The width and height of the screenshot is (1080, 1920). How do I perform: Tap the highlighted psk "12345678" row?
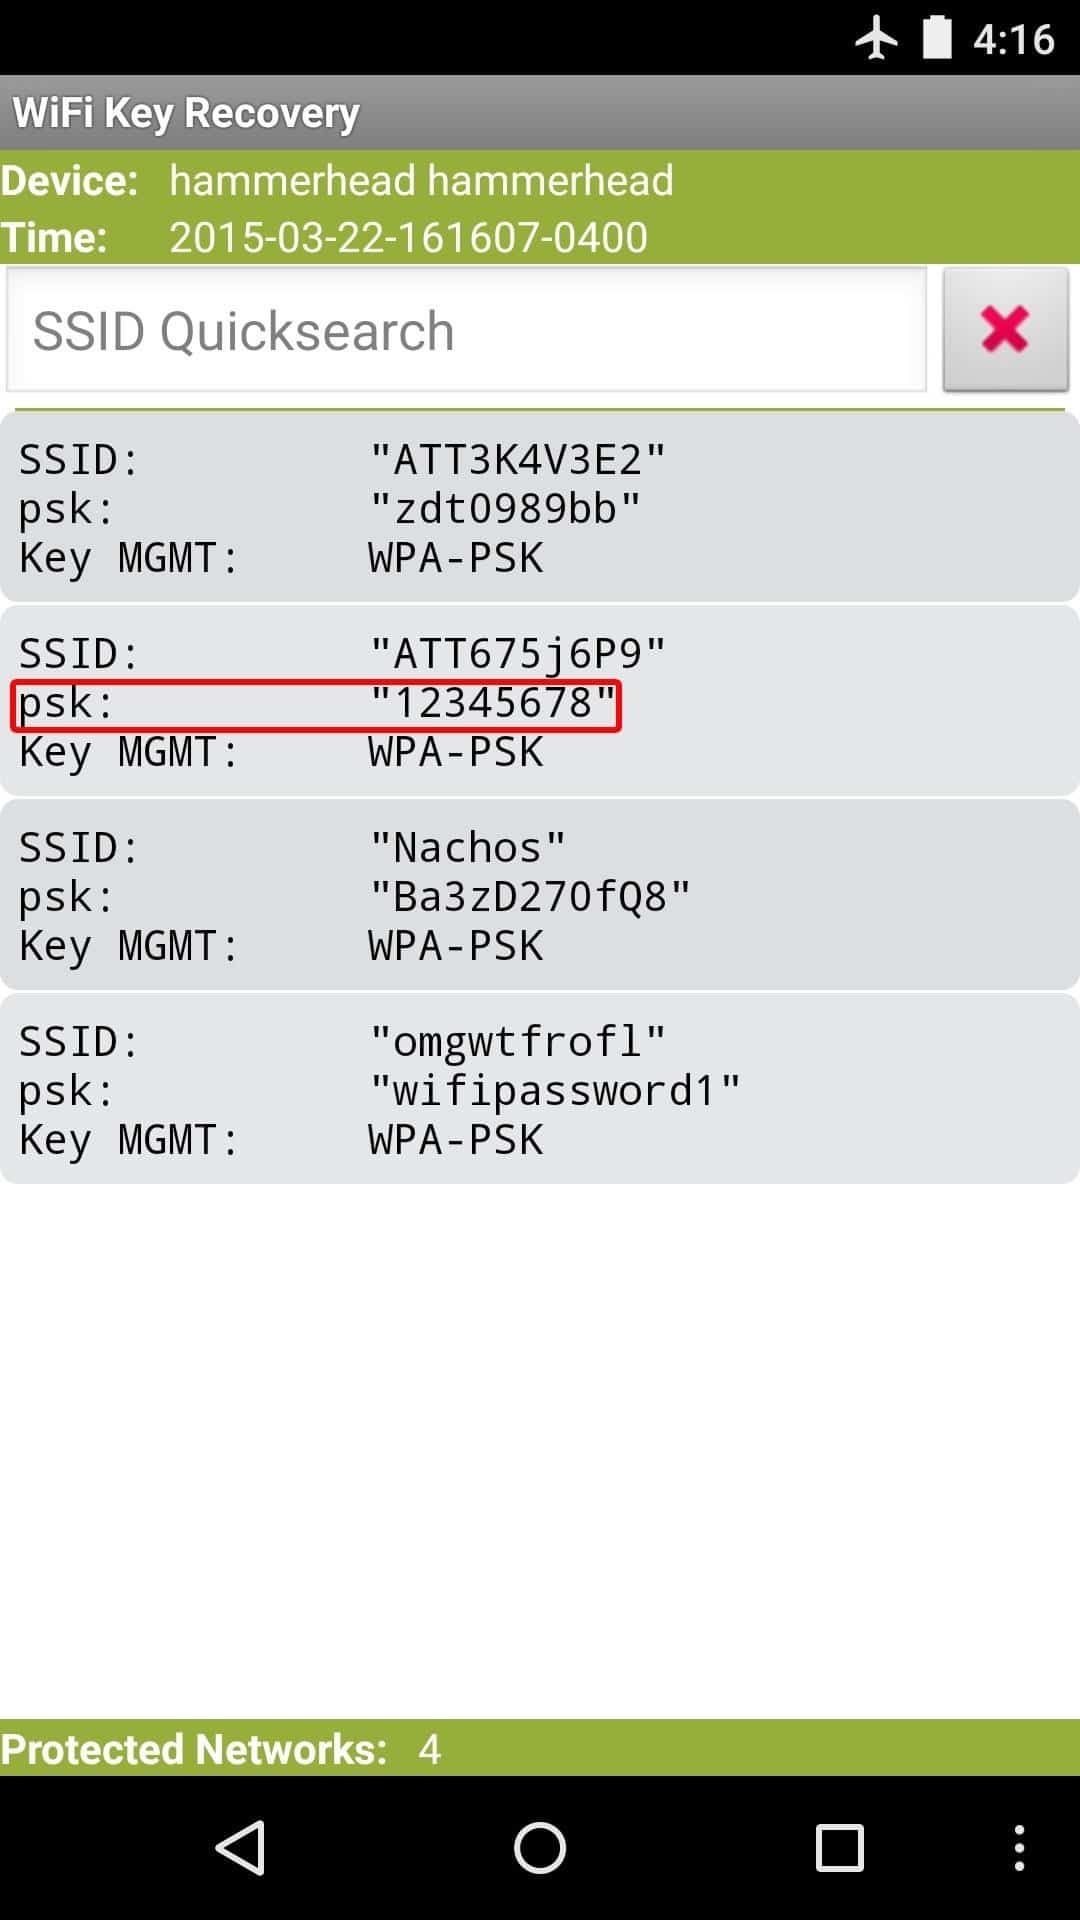tap(316, 705)
